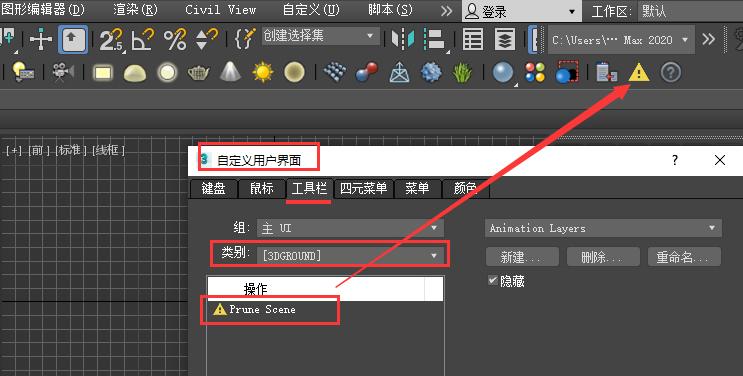This screenshot has height=376, width=743.
Task: Click the sun icon in the toolbar
Action: (x=263, y=73)
